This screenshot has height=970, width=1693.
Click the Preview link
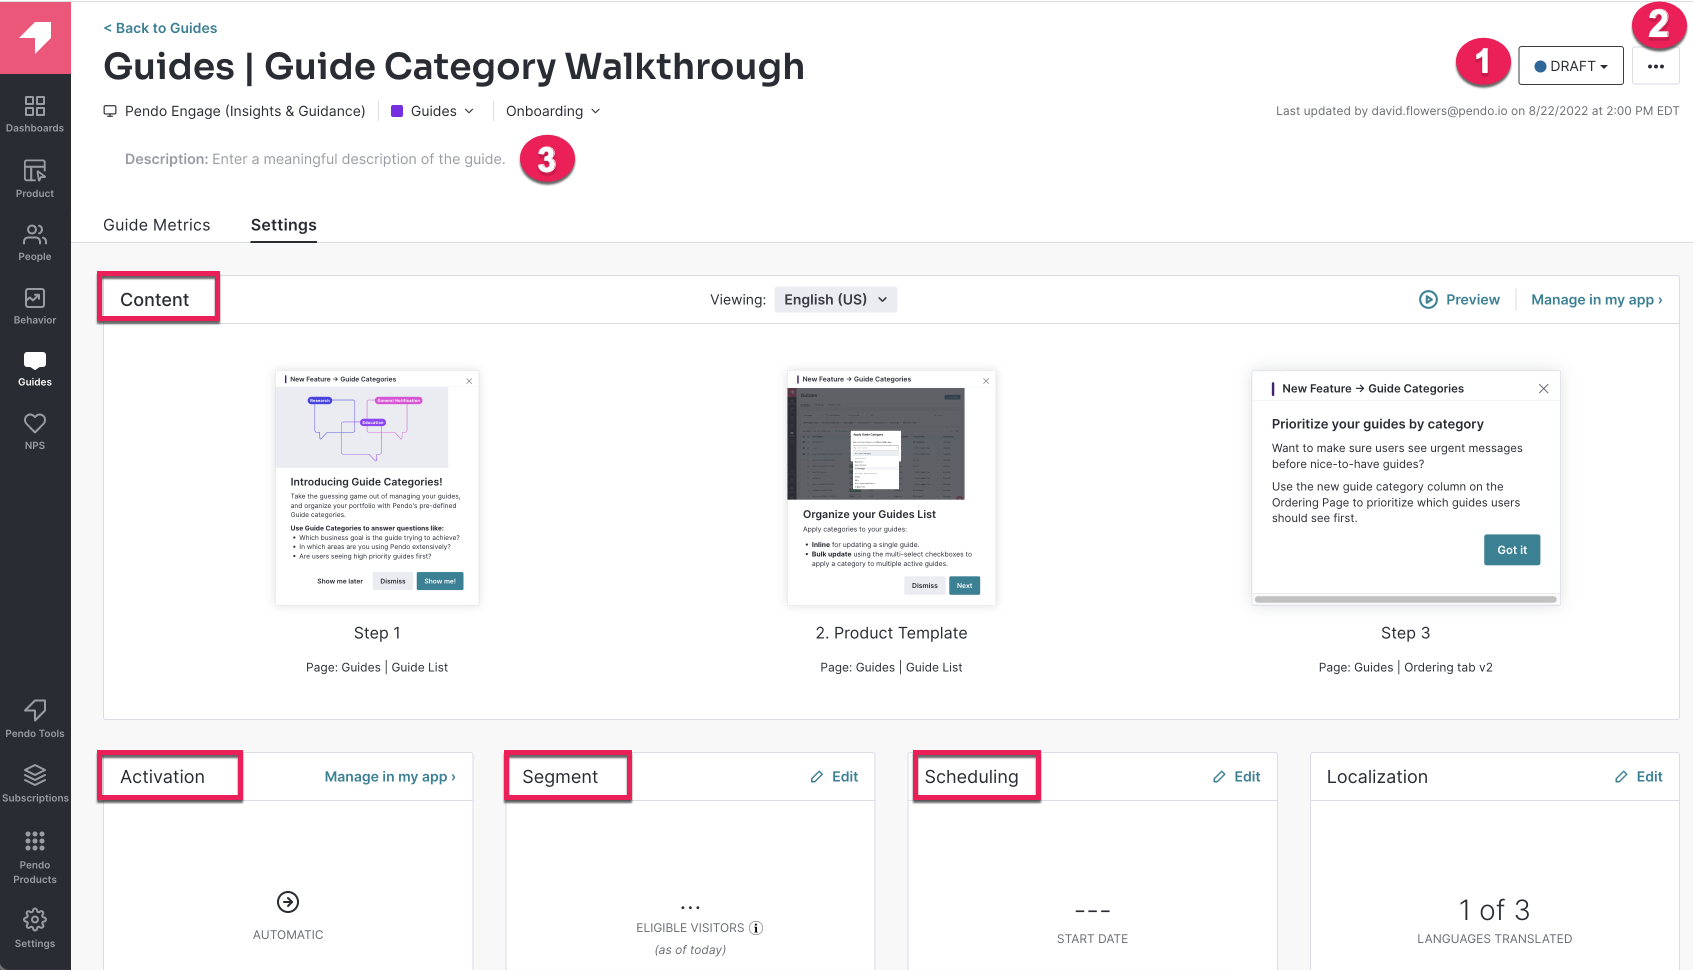coord(1472,300)
